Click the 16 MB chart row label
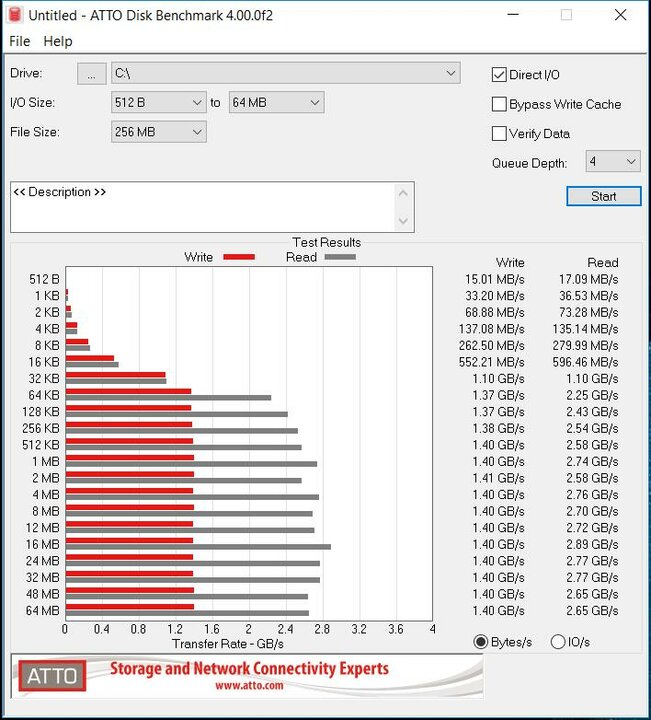This screenshot has height=720, width=651. coord(43,544)
